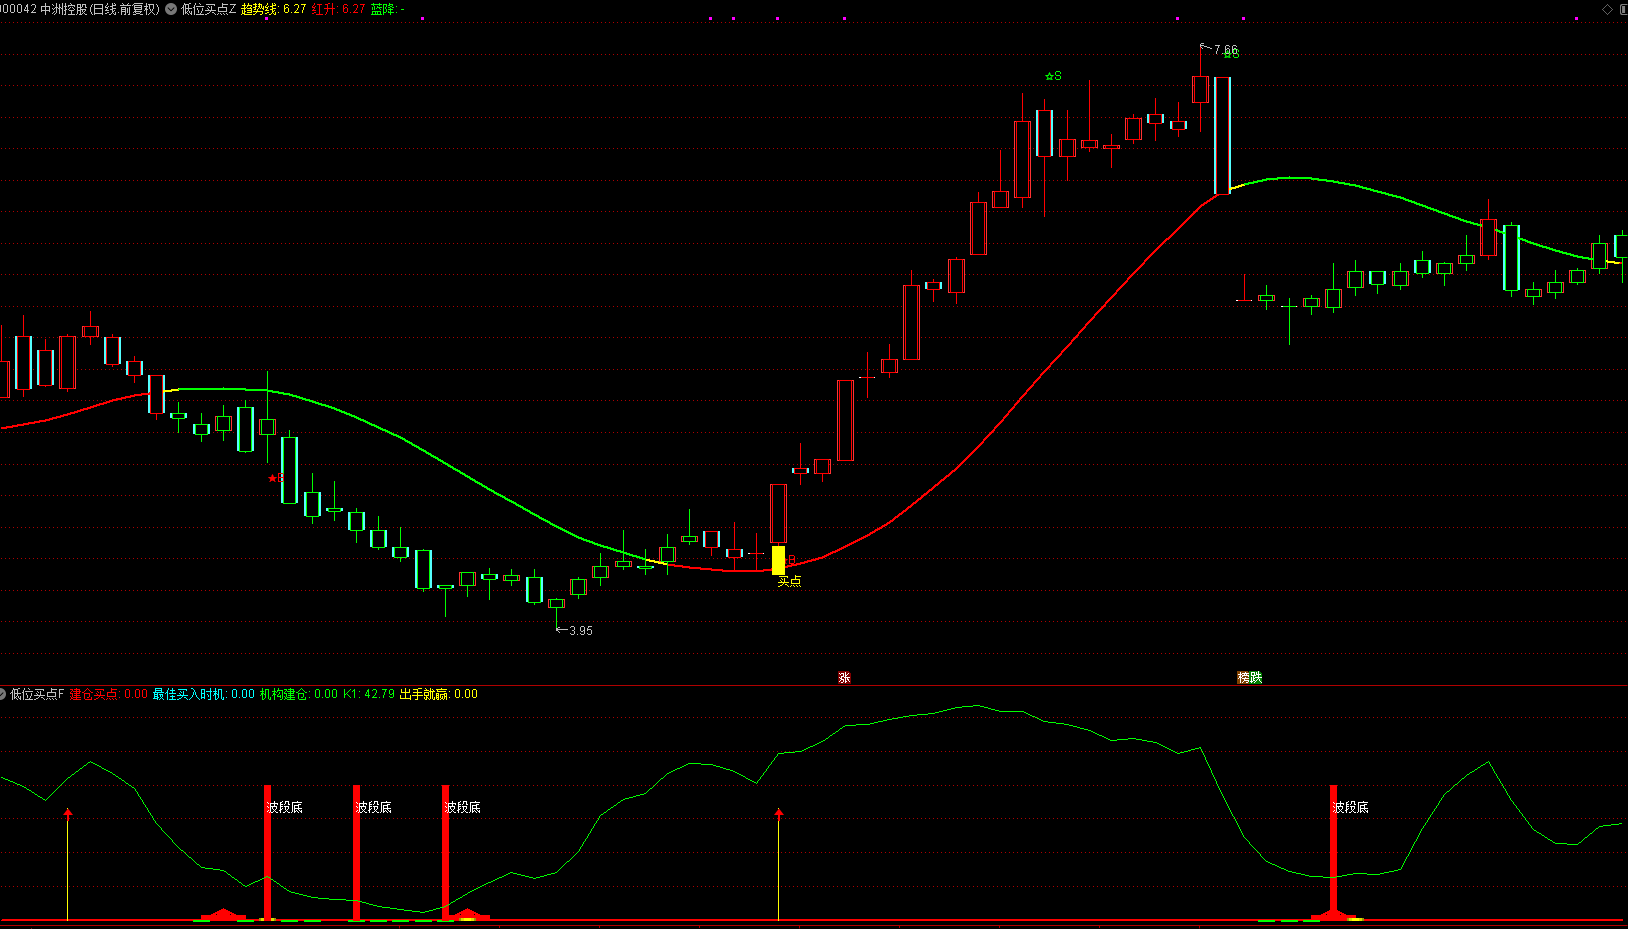Click the 建仓买点: 0.00 label
1628x929 pixels.
point(108,694)
